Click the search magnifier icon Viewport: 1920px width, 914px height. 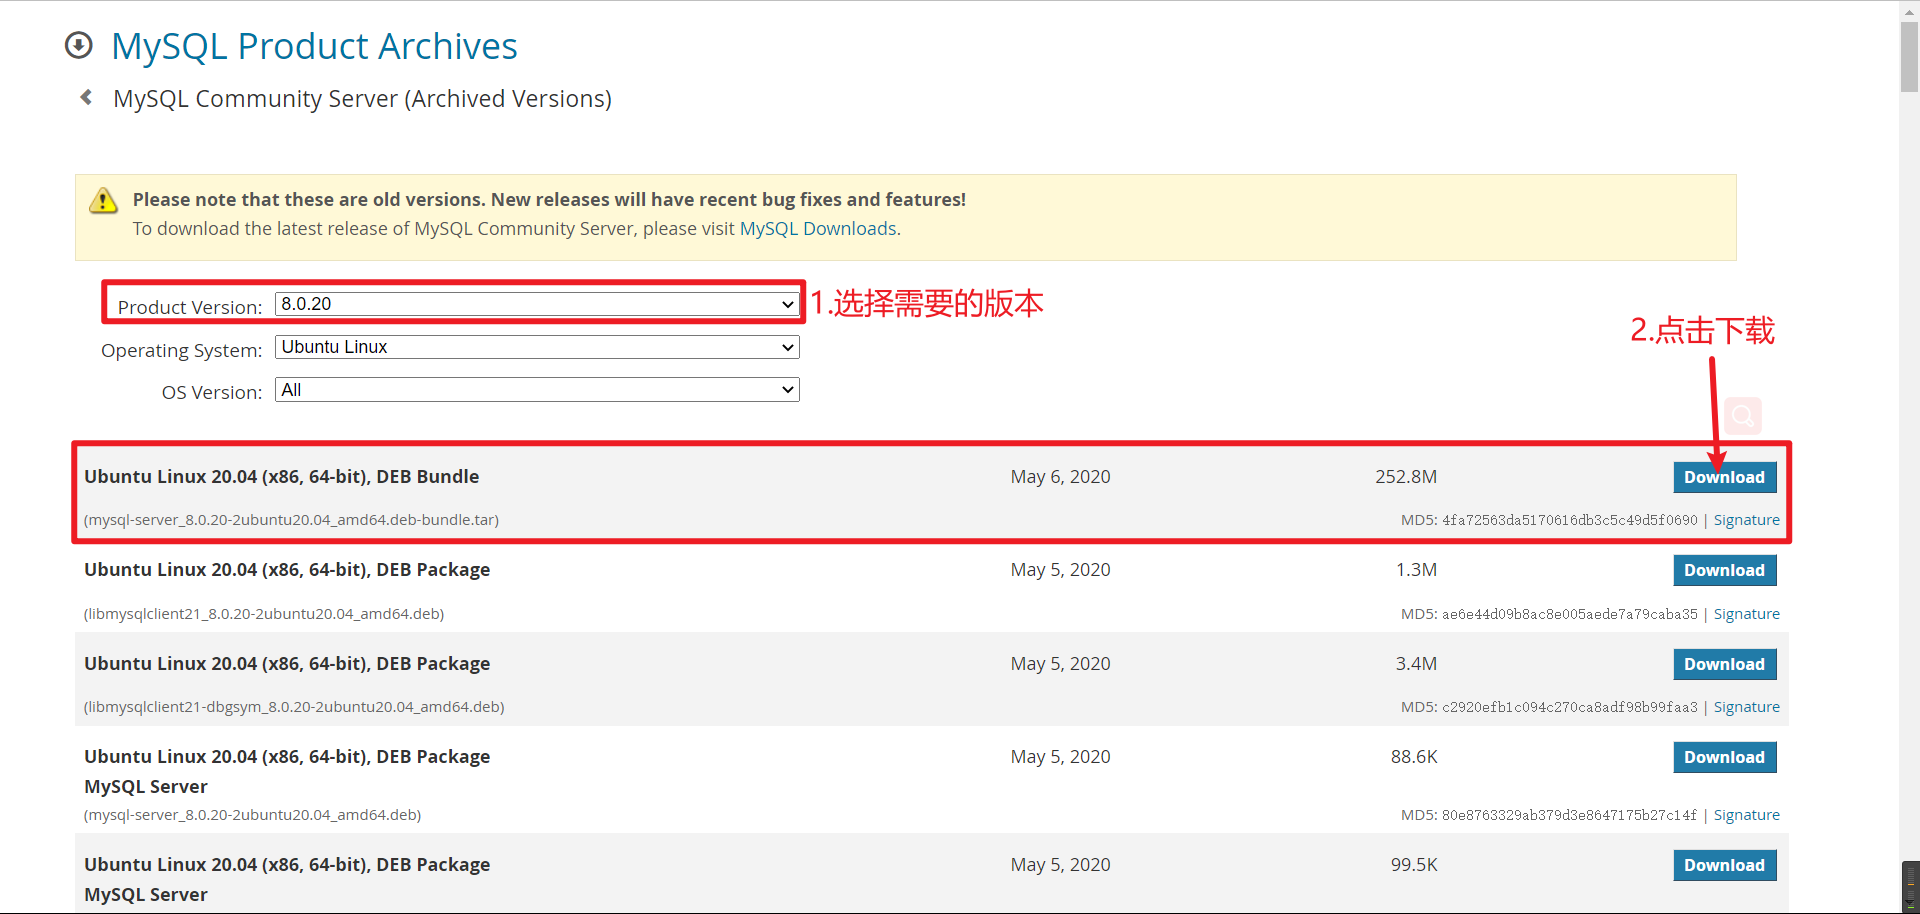coord(1743,416)
